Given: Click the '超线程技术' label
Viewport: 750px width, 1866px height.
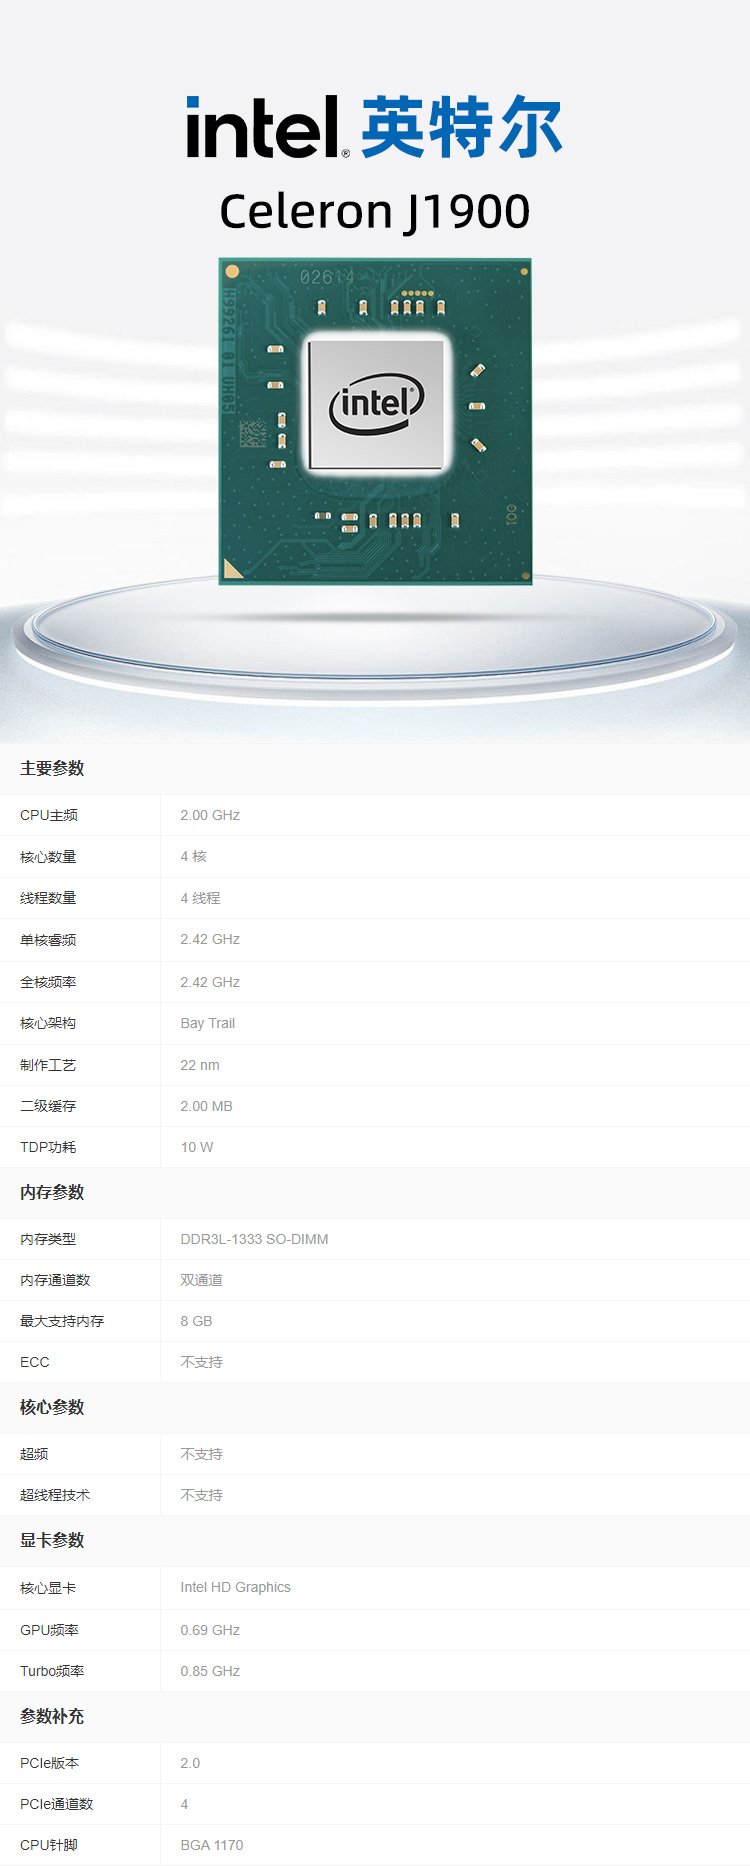Looking at the screenshot, I should click(55, 1495).
